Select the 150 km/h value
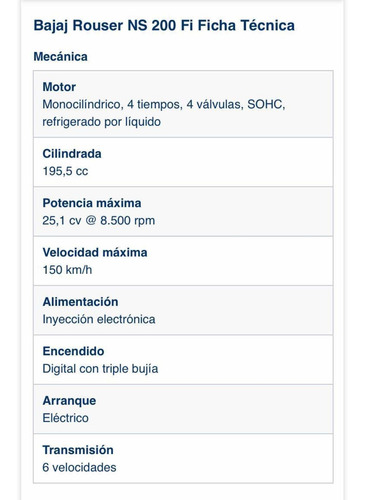Viewport: 365px width, 500px height. 67,270
